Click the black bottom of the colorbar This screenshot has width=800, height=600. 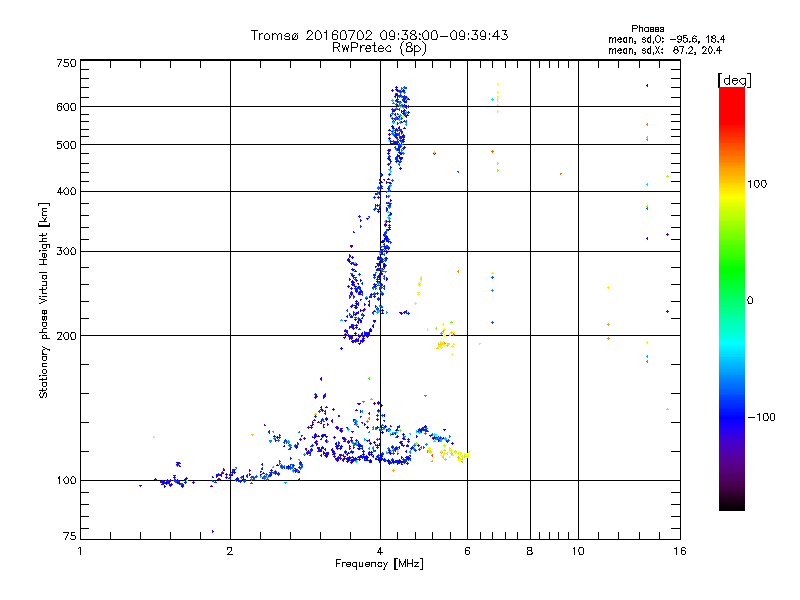732,503
